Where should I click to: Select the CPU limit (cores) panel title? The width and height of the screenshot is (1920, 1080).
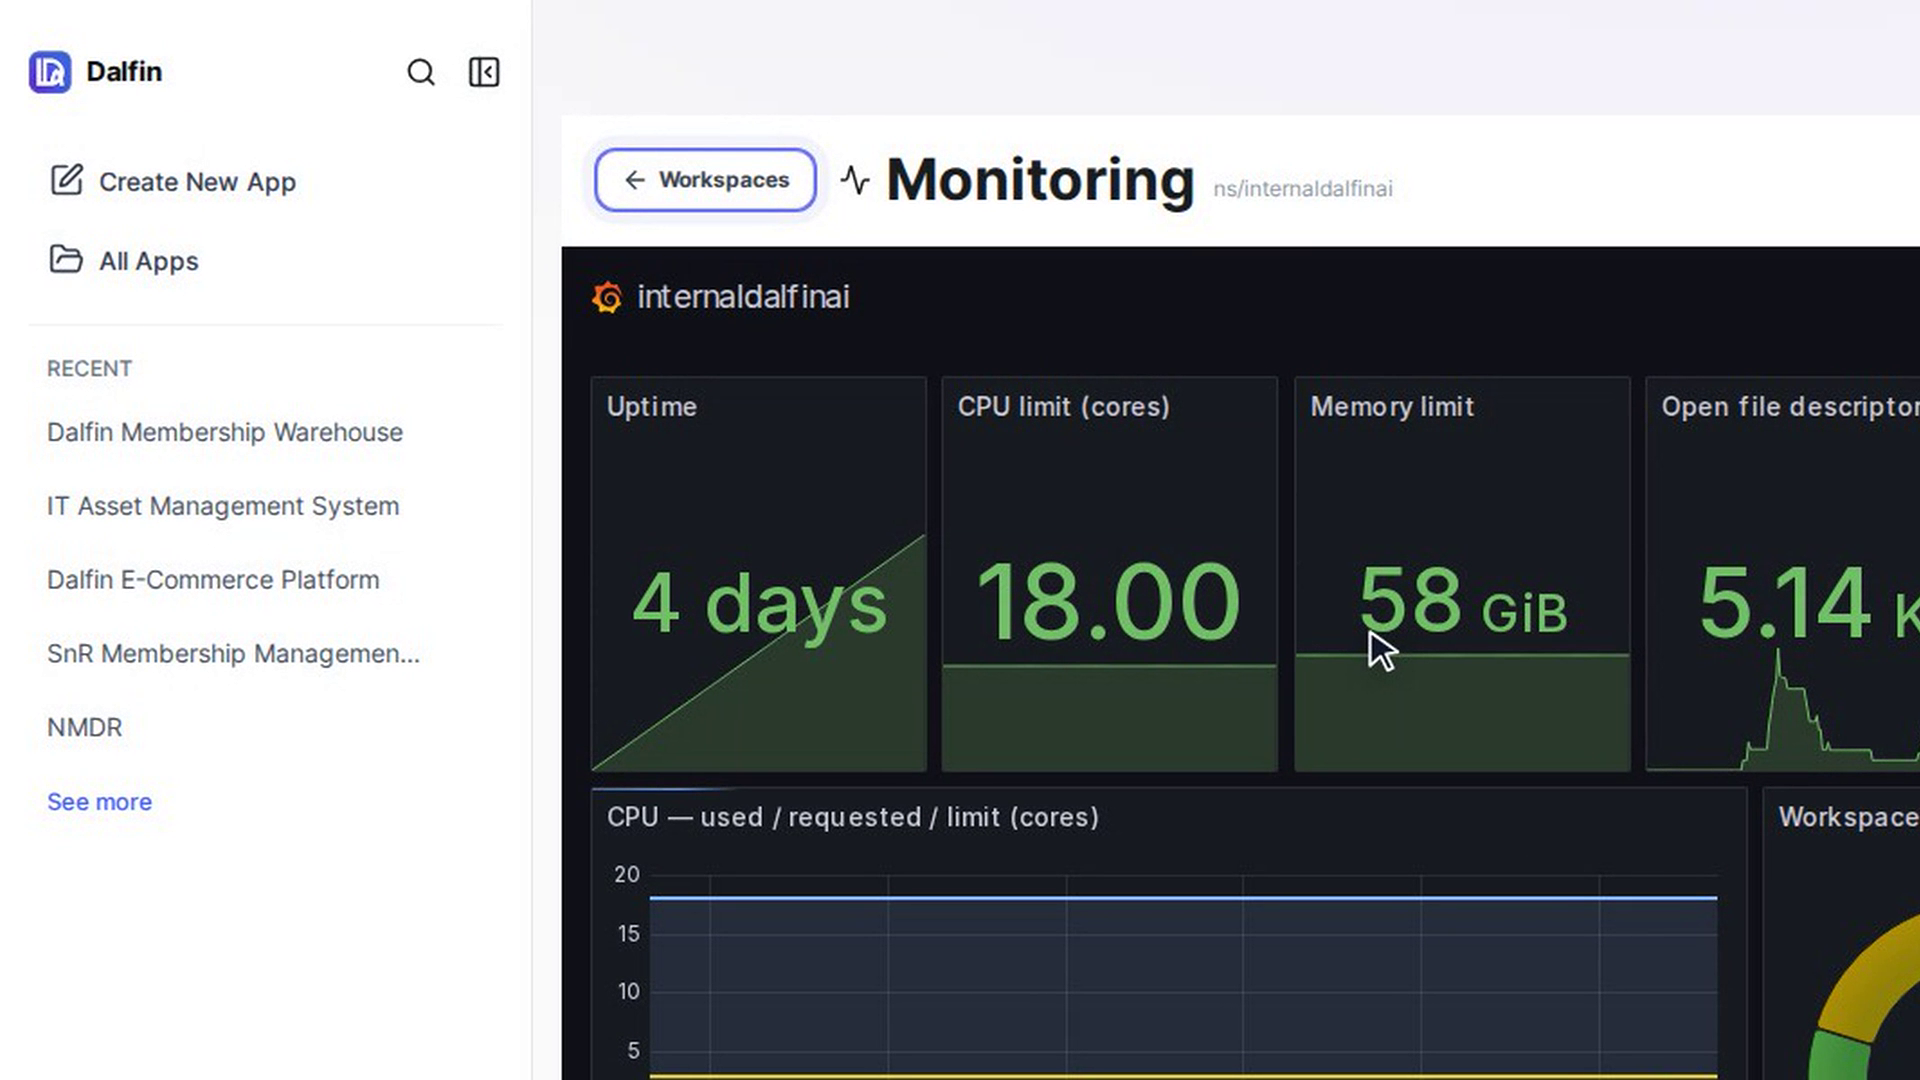[x=1064, y=407]
